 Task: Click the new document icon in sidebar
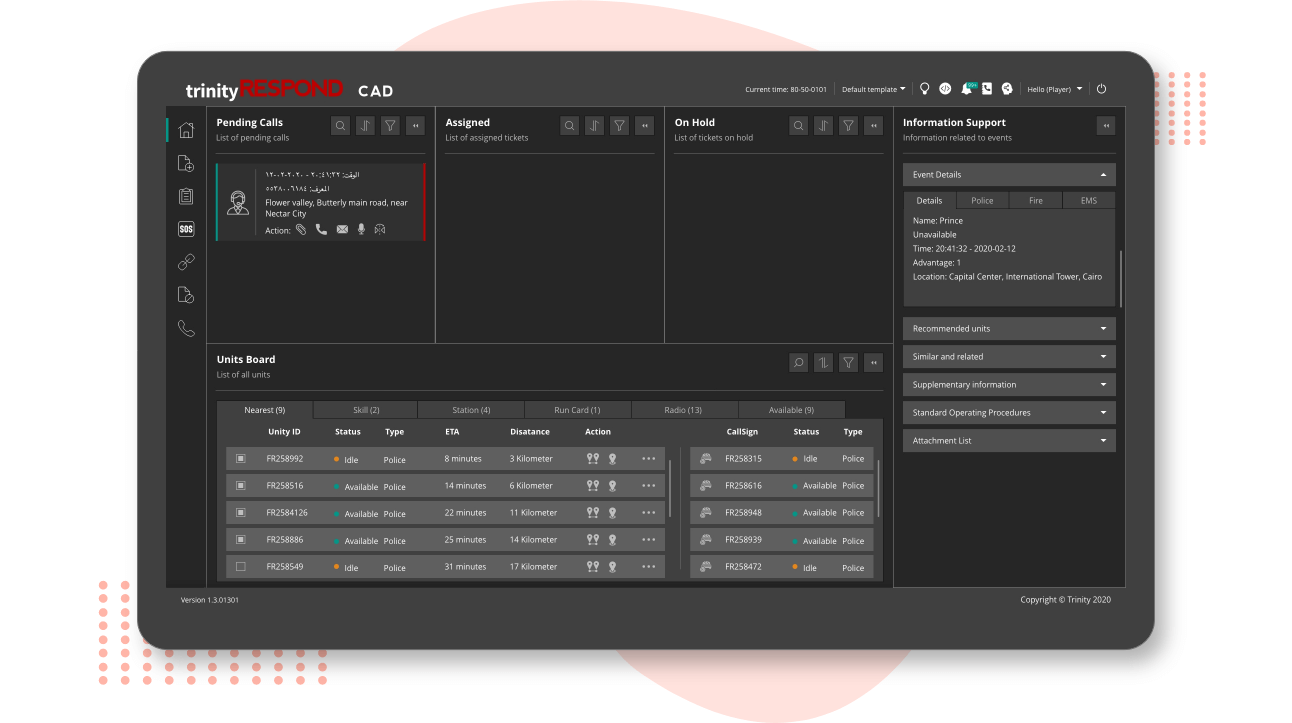click(186, 163)
